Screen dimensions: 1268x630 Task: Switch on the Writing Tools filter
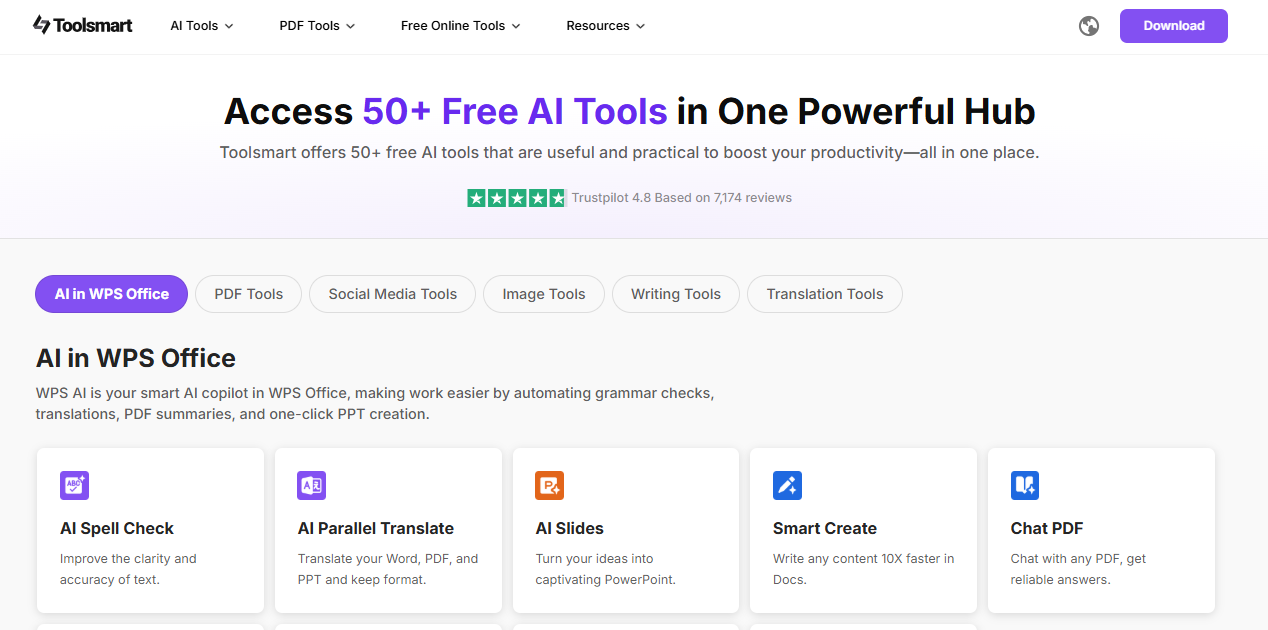pyautogui.click(x=675, y=294)
